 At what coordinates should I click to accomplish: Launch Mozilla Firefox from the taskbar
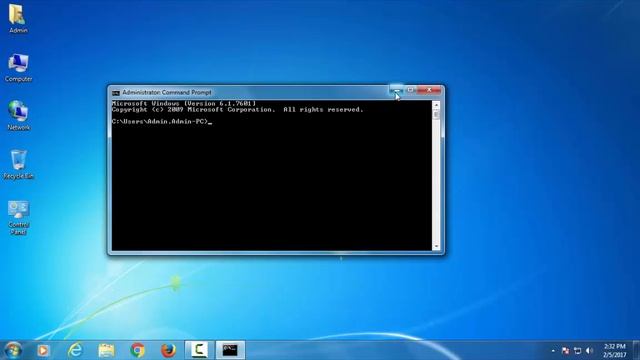pyautogui.click(x=168, y=350)
